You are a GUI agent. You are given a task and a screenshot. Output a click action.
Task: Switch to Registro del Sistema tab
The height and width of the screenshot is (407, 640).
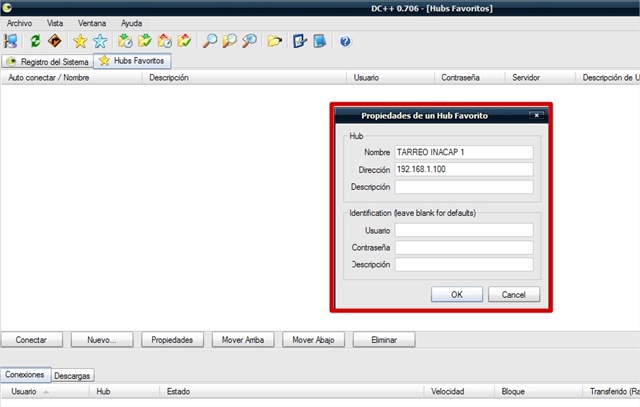(47, 62)
